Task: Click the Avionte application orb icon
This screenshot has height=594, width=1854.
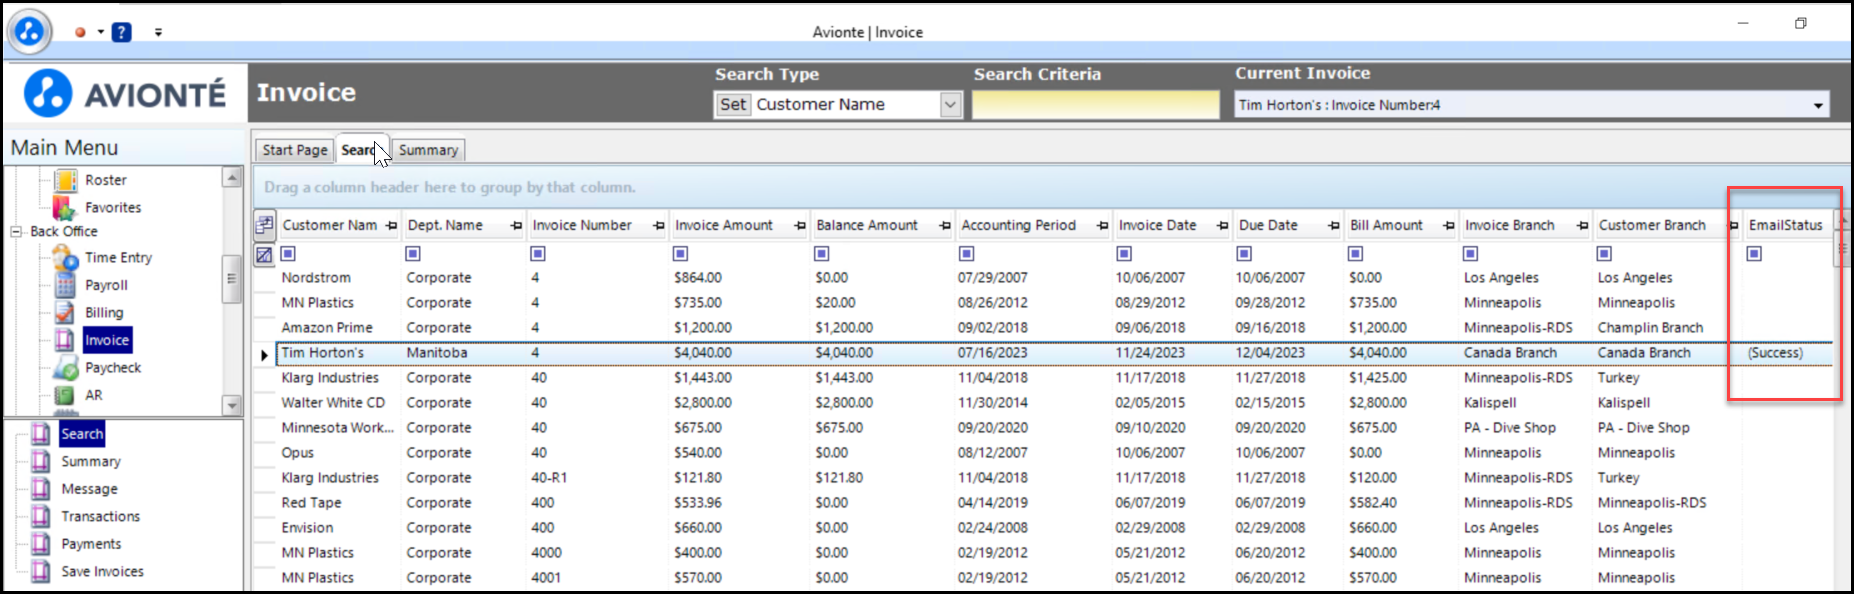Action: pos(30,32)
